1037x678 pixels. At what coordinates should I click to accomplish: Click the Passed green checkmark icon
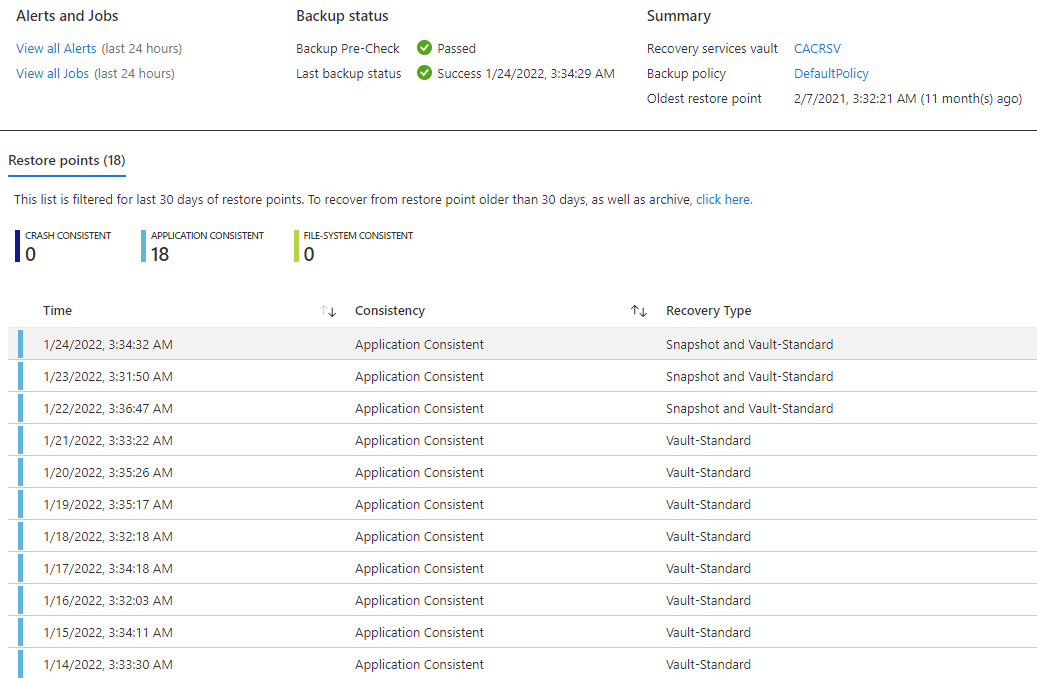[x=426, y=48]
